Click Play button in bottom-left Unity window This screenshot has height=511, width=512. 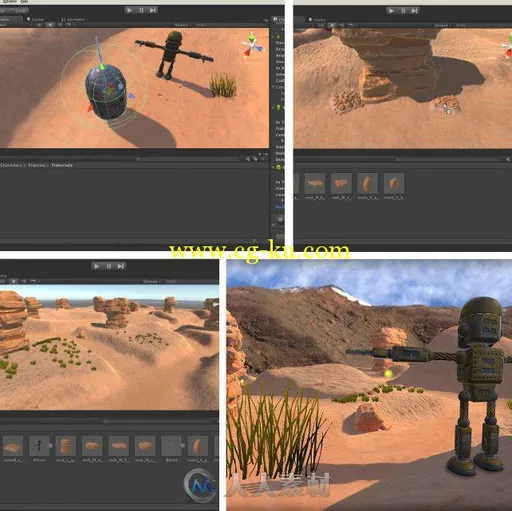97,266
